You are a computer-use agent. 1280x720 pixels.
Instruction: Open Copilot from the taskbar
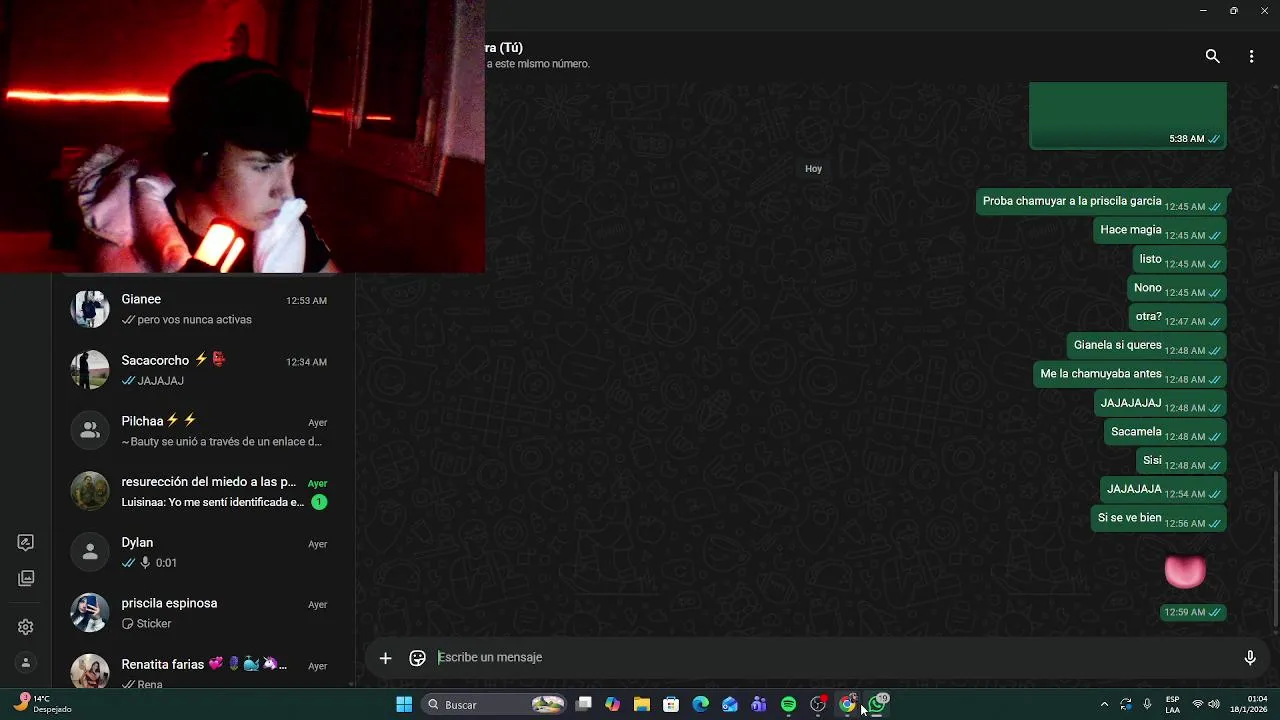(613, 705)
